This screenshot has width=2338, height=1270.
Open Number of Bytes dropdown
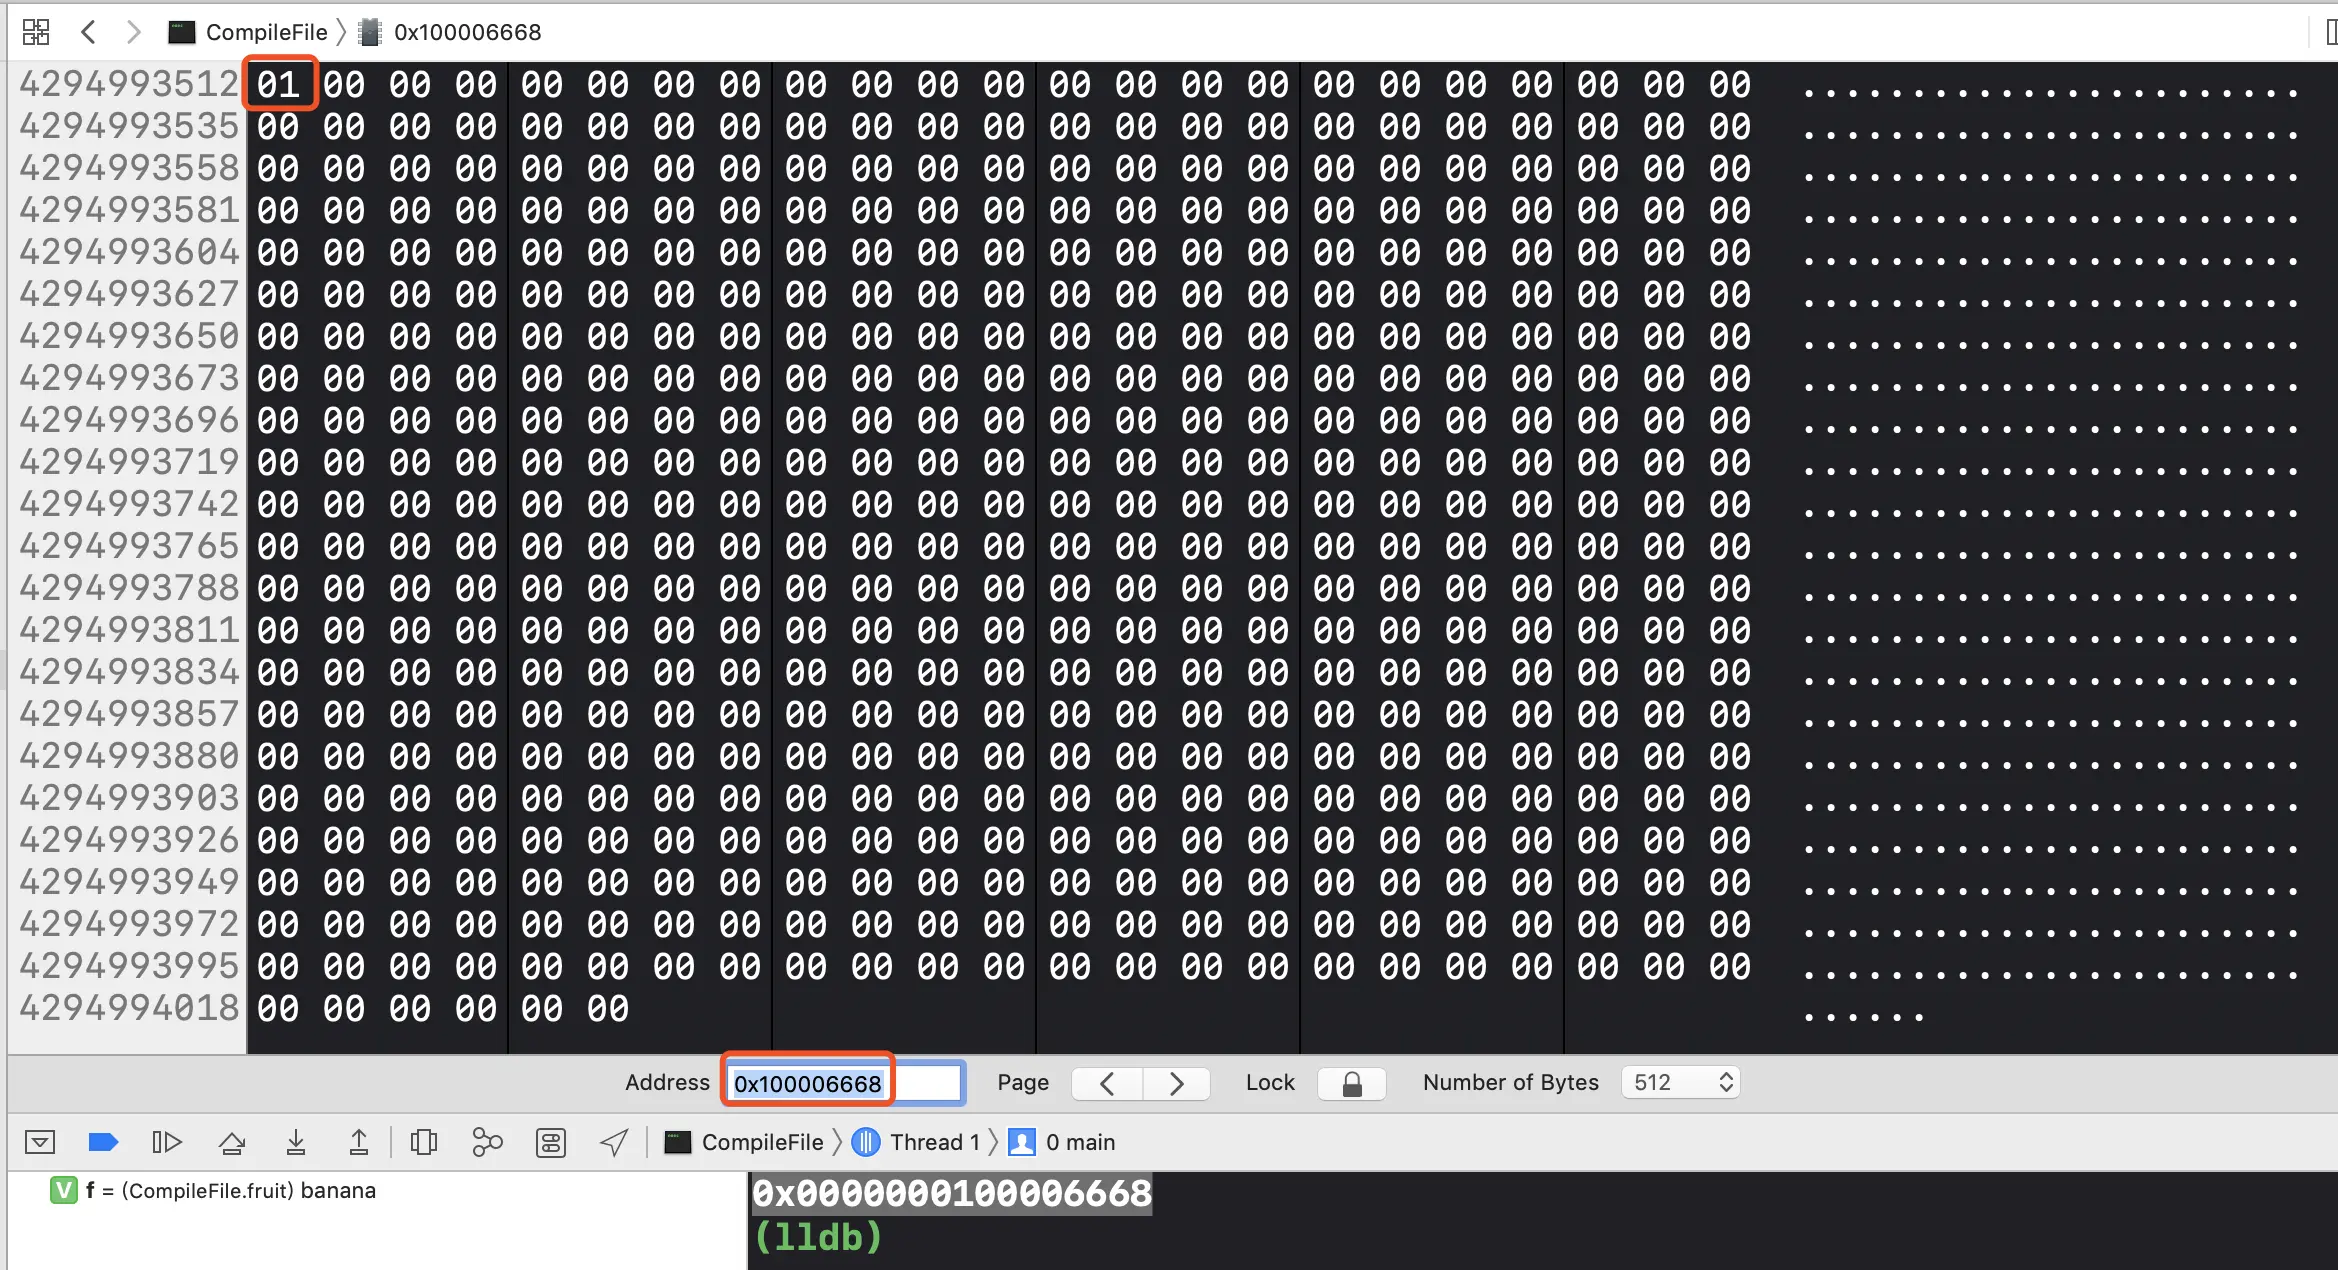click(1681, 1083)
